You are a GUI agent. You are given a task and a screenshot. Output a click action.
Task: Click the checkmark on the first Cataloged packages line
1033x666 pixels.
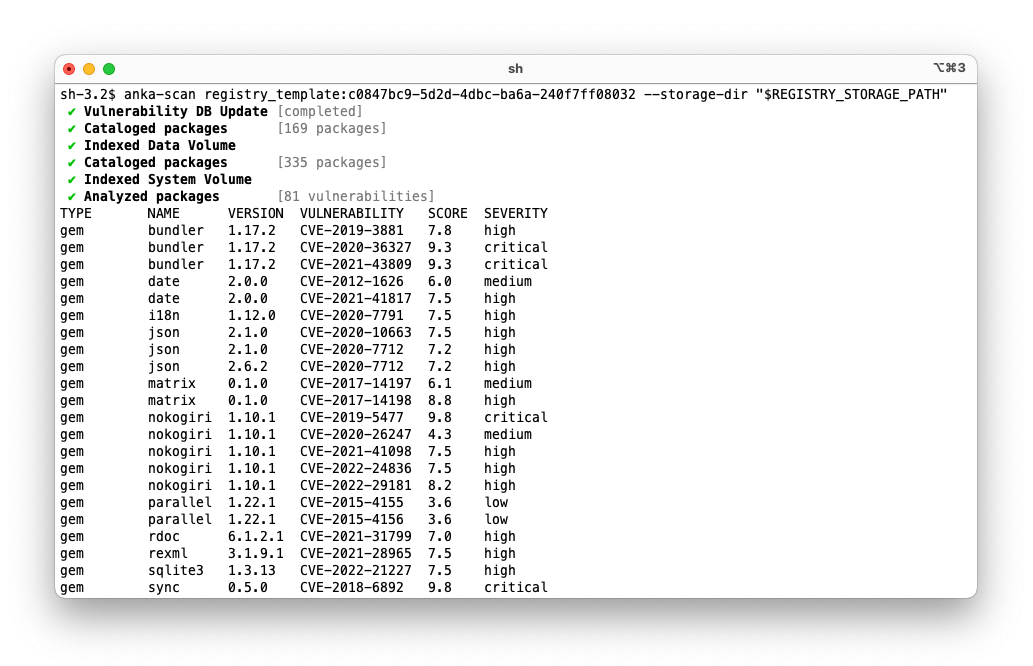(x=70, y=128)
